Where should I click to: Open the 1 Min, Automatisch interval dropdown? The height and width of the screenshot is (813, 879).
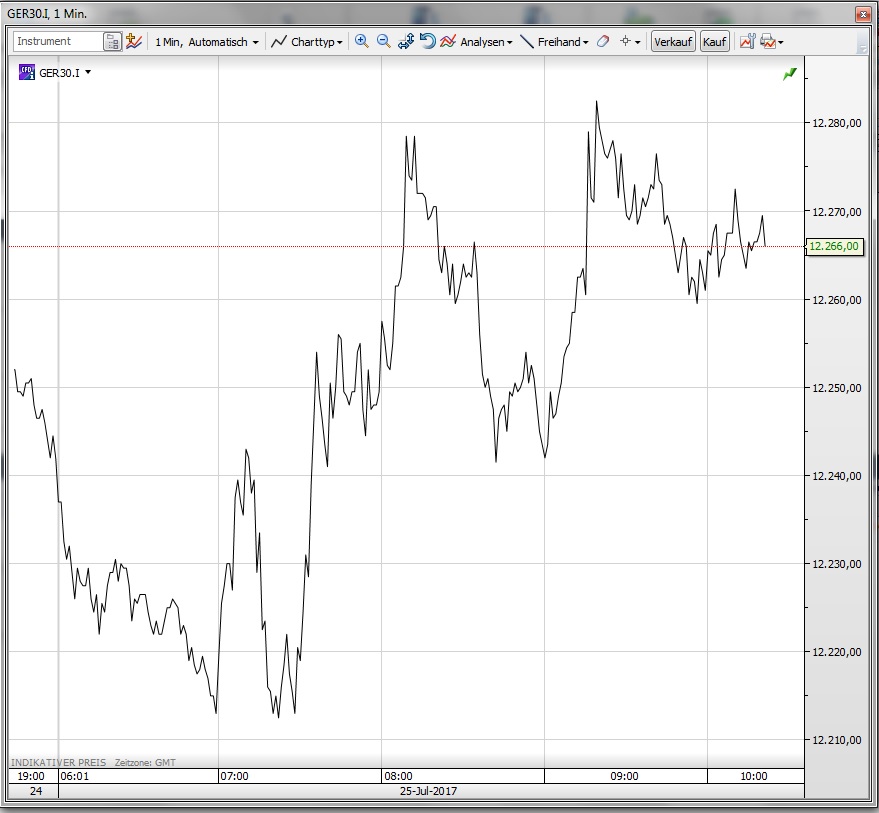(207, 41)
